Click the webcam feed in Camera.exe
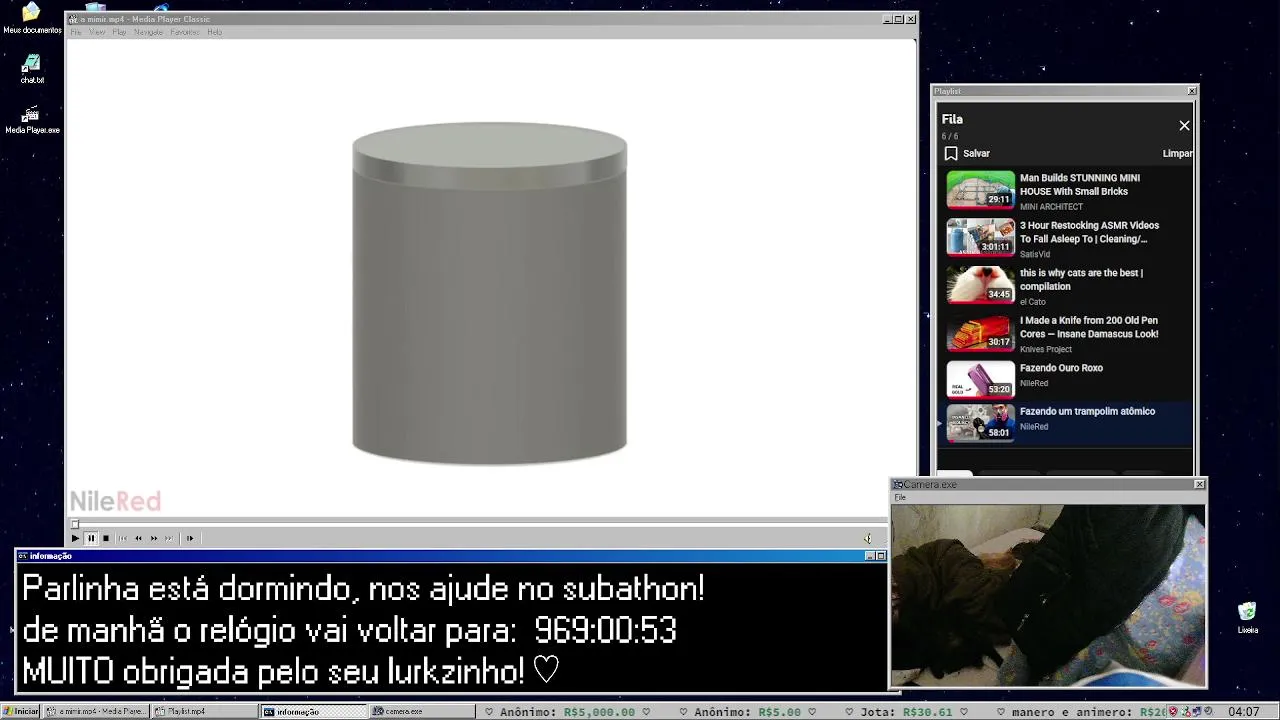 click(1048, 595)
